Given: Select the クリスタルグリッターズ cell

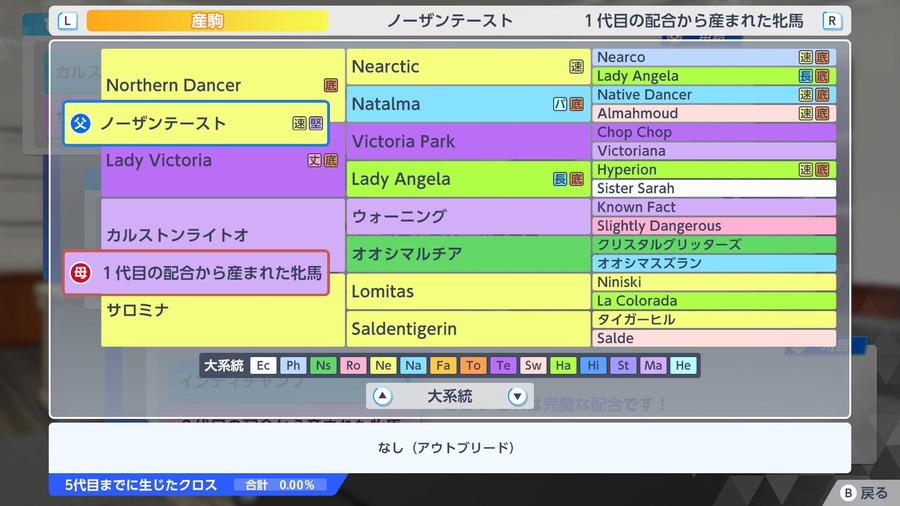Looking at the screenshot, I should click(x=714, y=244).
